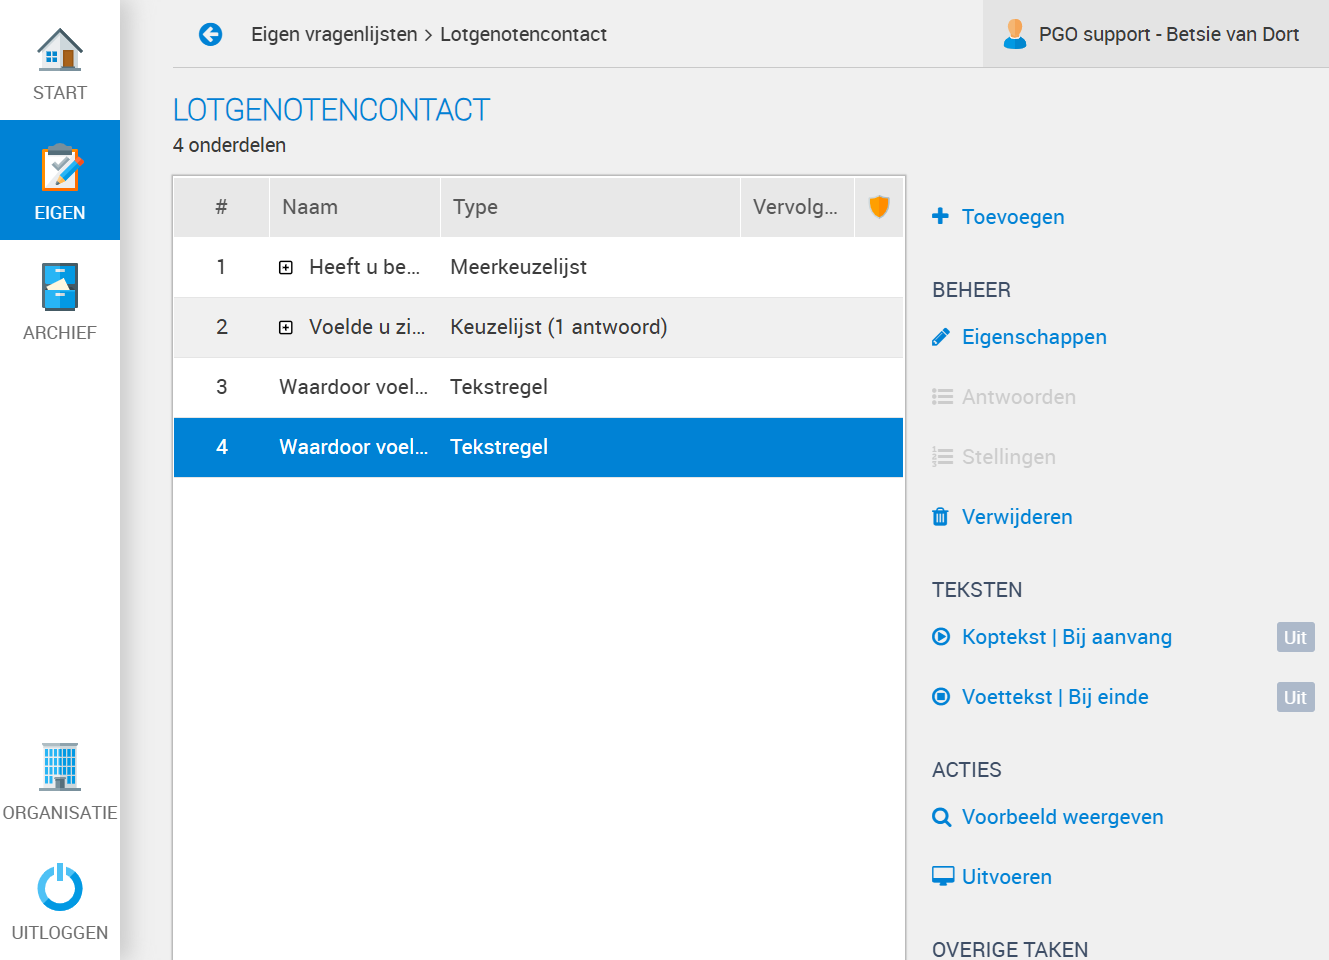
Task: Click the Toevoegen link
Action: (1013, 217)
